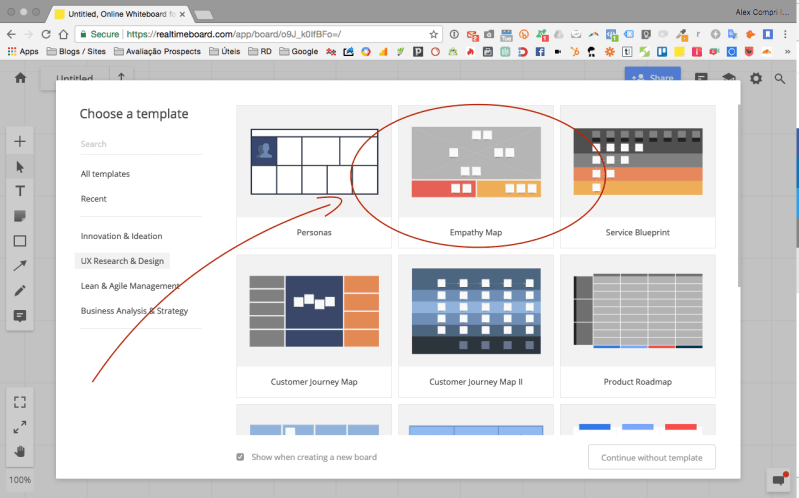Reload the page in browser
799x498 pixels.
(46, 34)
